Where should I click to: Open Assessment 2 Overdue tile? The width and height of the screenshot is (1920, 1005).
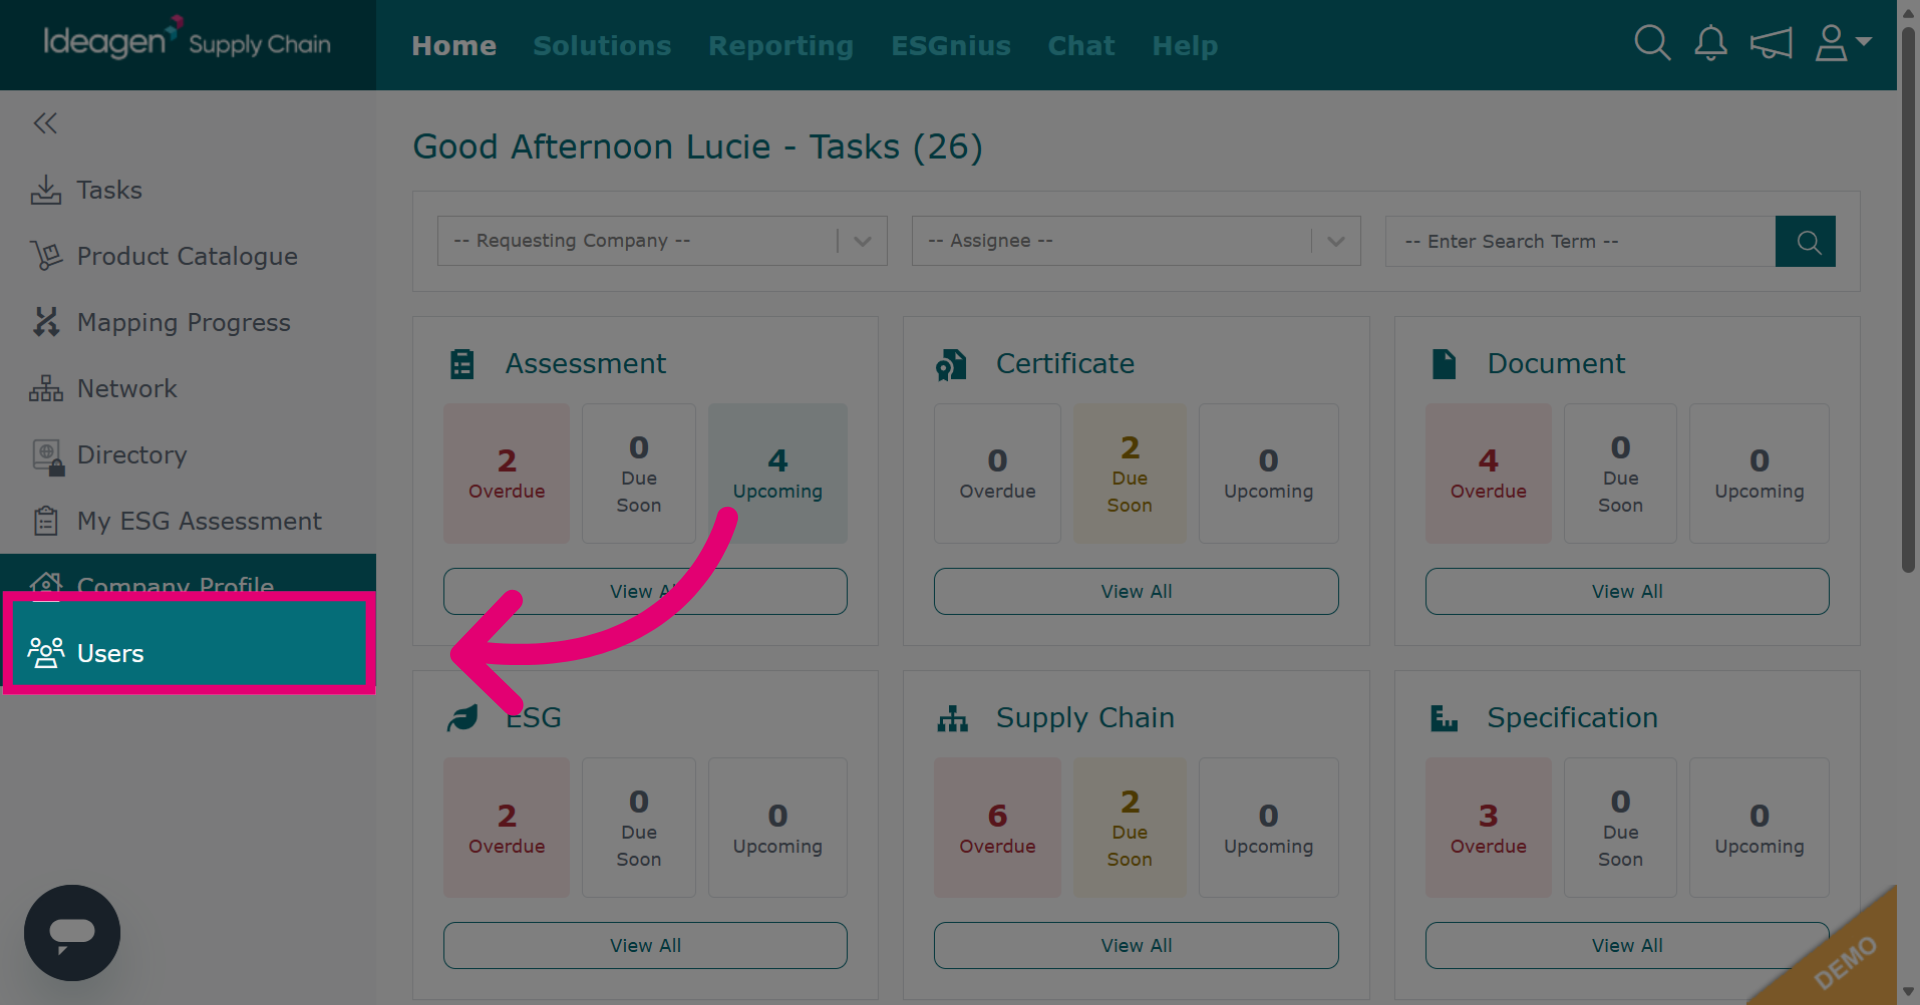(507, 473)
